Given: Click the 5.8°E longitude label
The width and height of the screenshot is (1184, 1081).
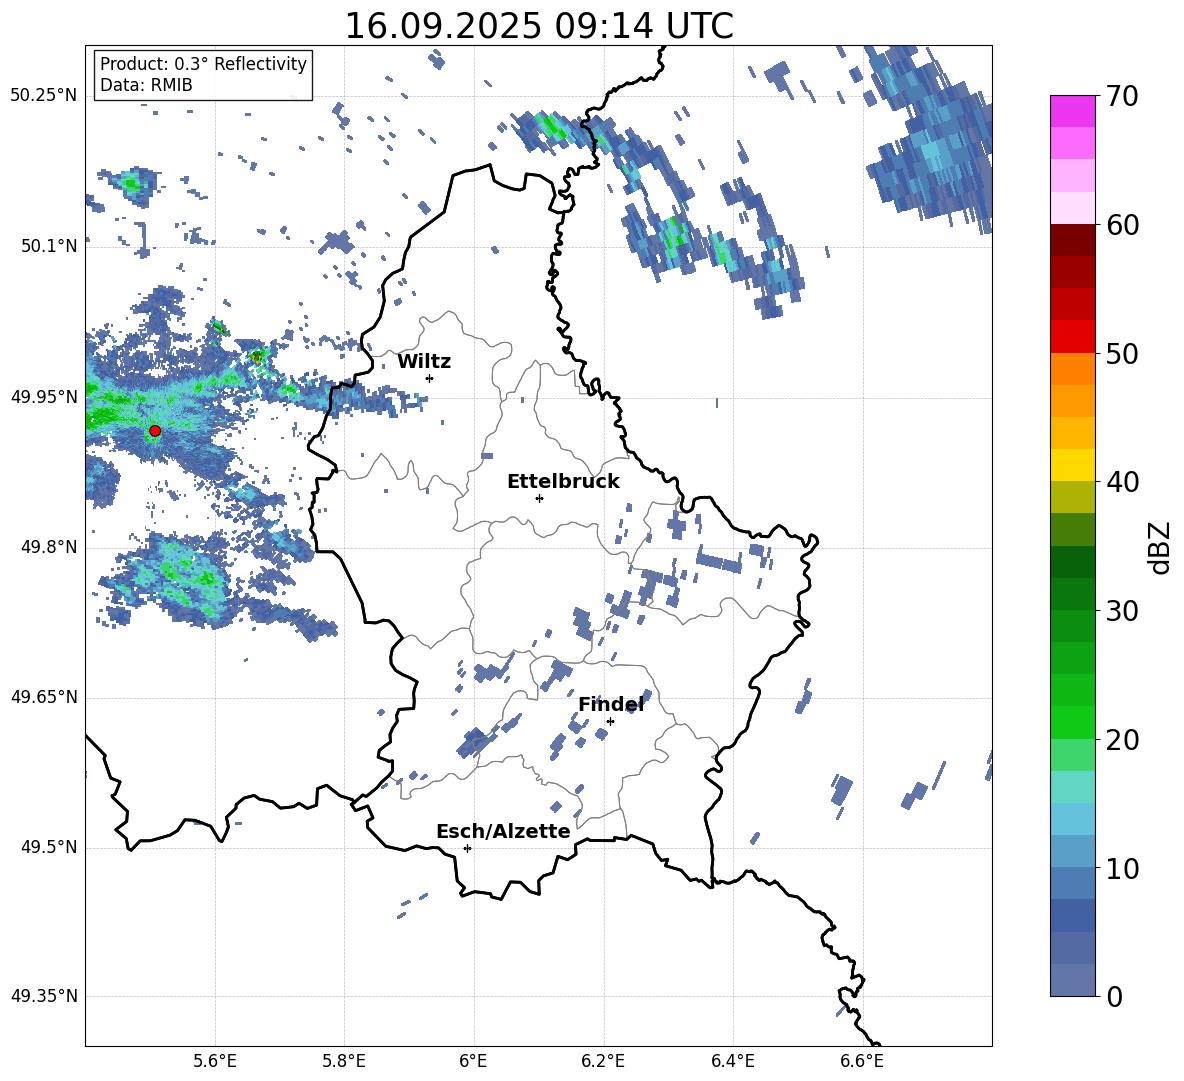Looking at the screenshot, I should [344, 1061].
